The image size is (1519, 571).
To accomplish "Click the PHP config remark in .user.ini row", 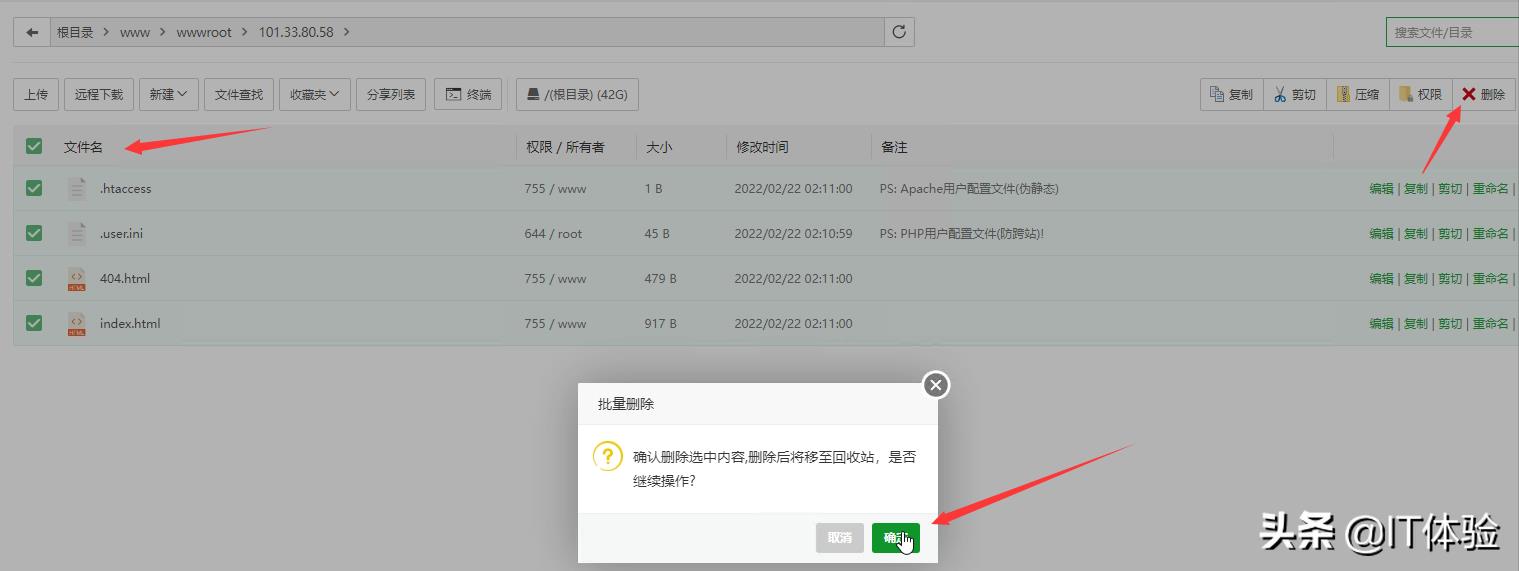I will [962, 233].
